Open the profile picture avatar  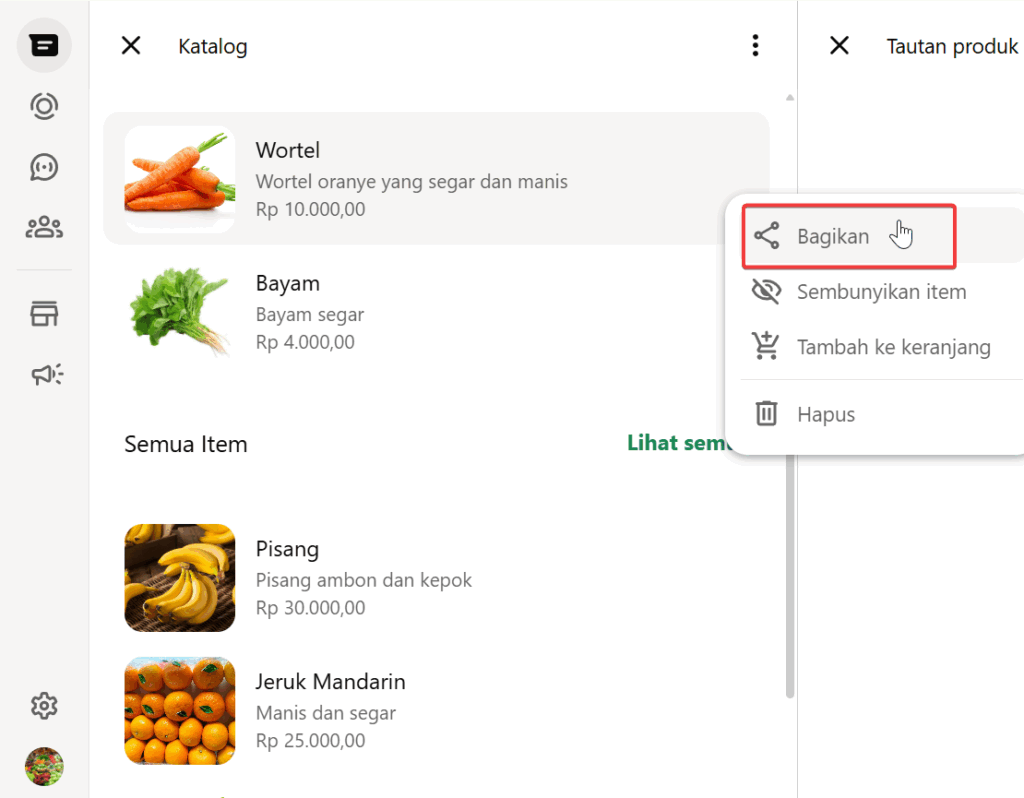[44, 766]
